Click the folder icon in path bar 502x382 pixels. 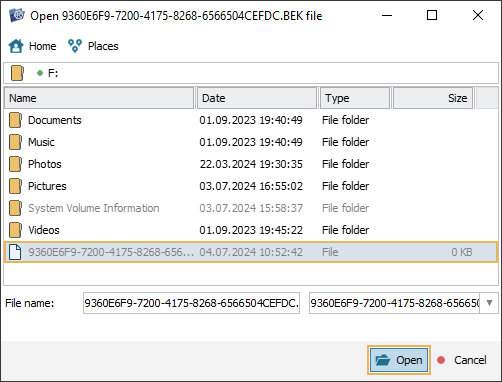17,73
